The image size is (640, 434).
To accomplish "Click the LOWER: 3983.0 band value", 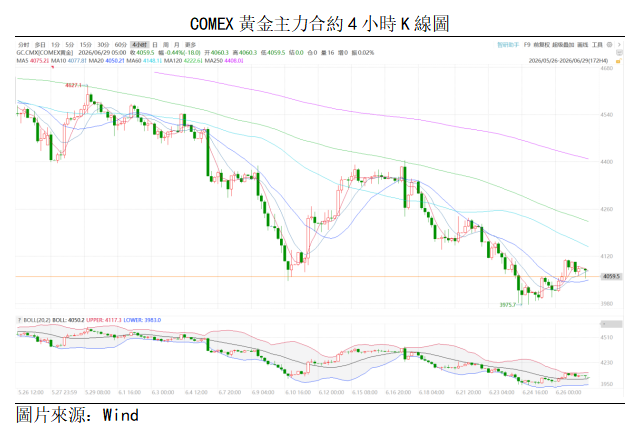I will coord(142,320).
